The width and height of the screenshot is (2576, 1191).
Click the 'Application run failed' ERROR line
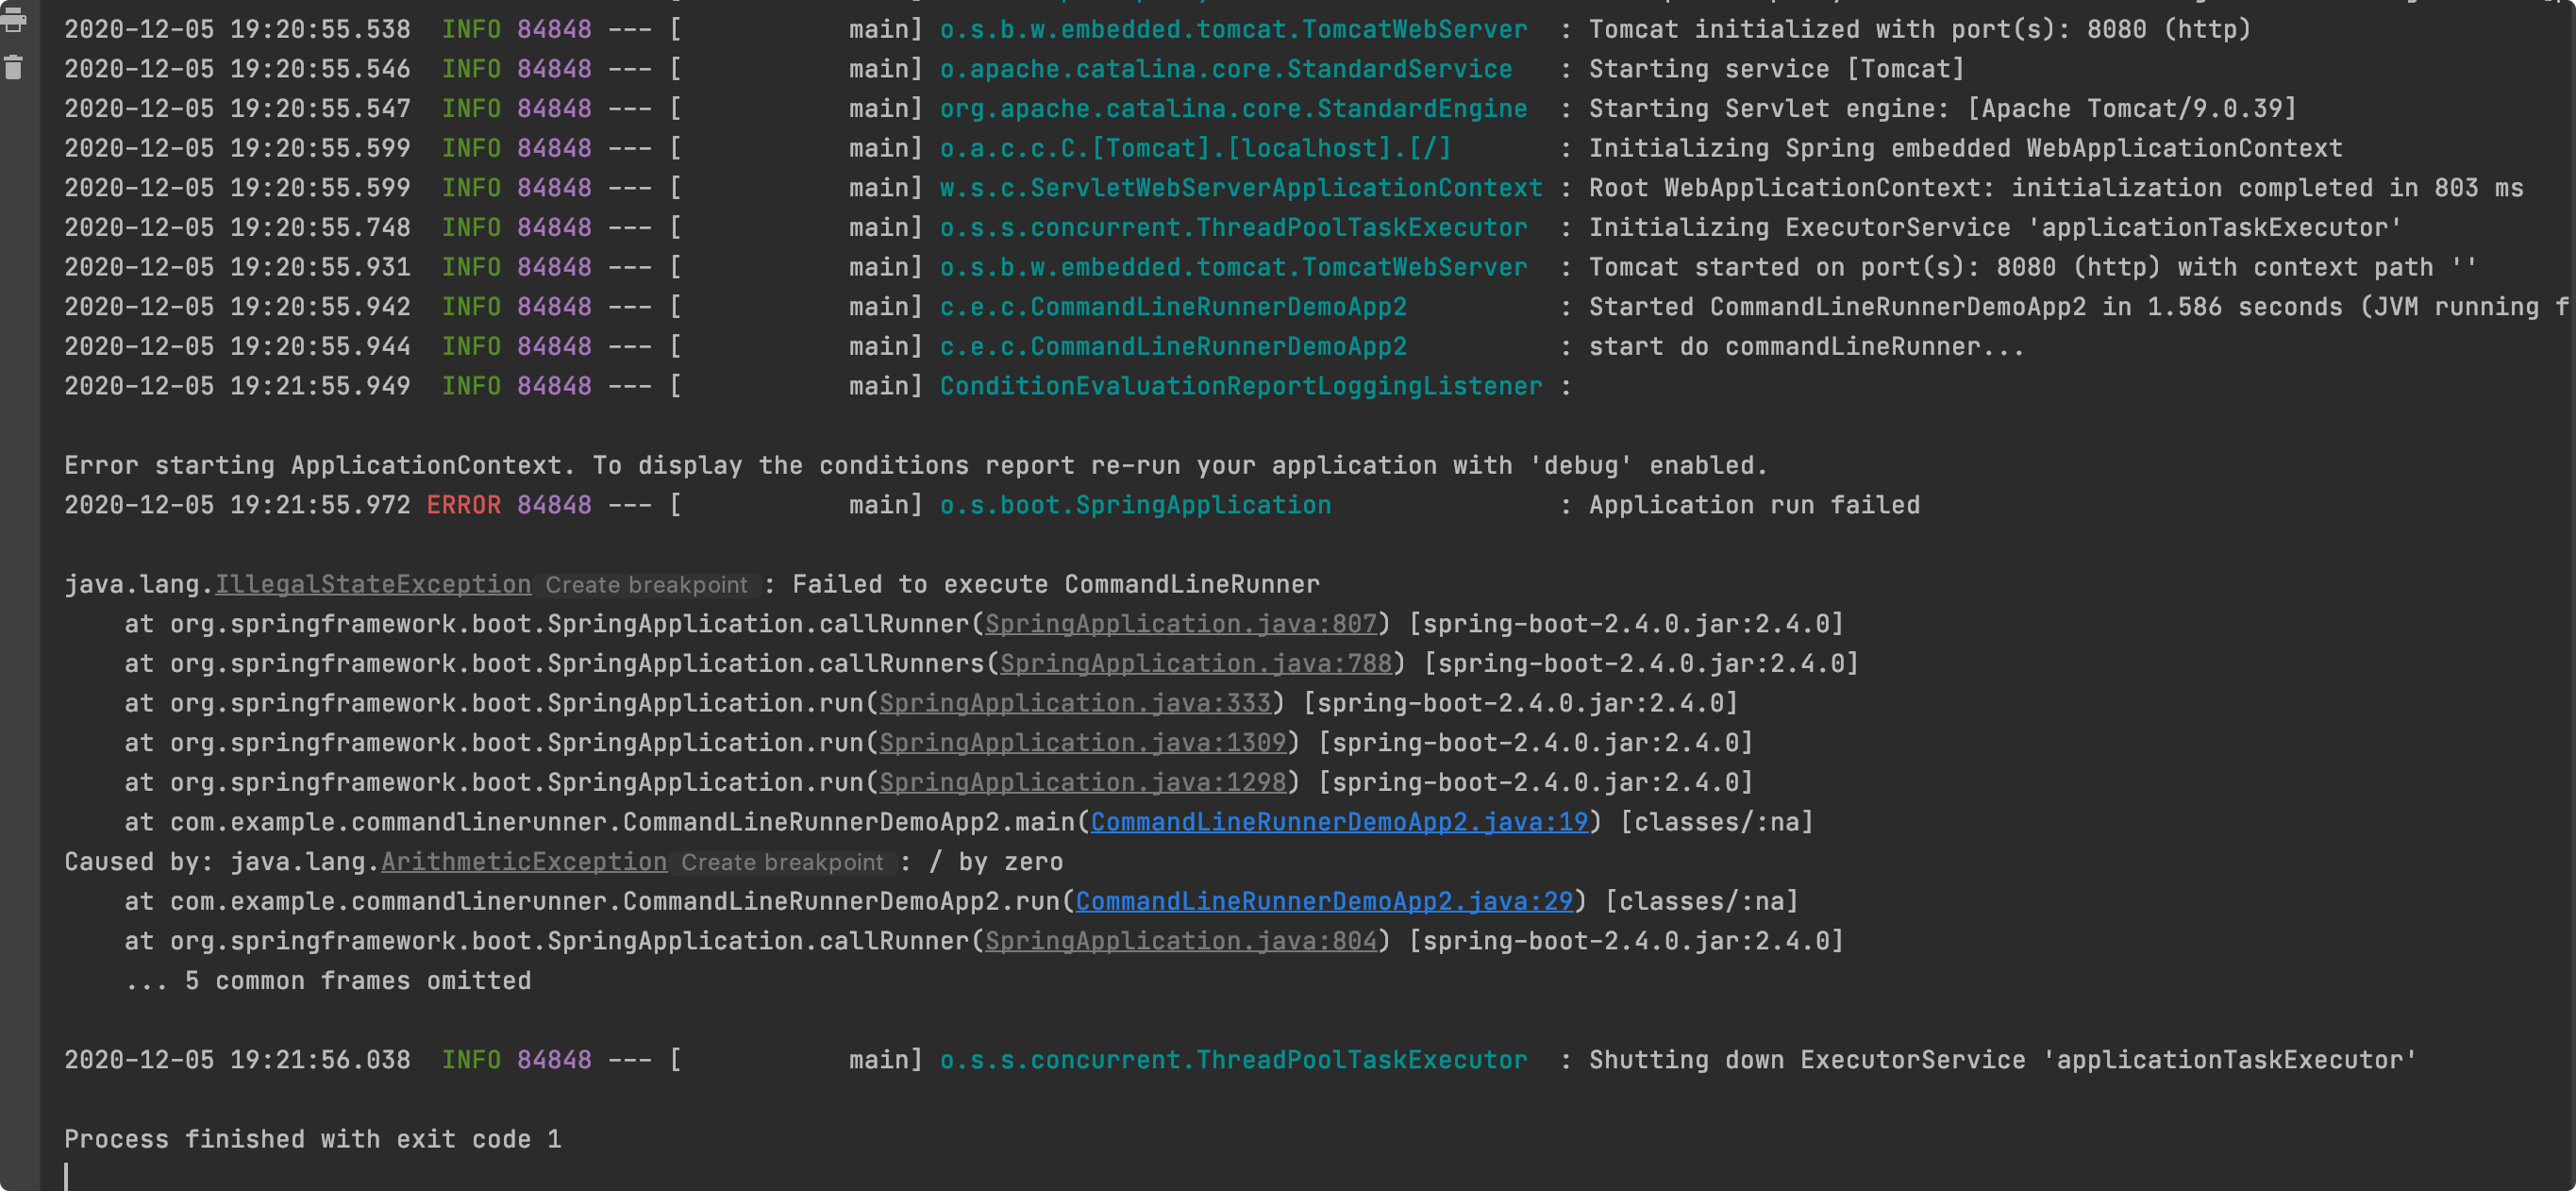point(1753,505)
